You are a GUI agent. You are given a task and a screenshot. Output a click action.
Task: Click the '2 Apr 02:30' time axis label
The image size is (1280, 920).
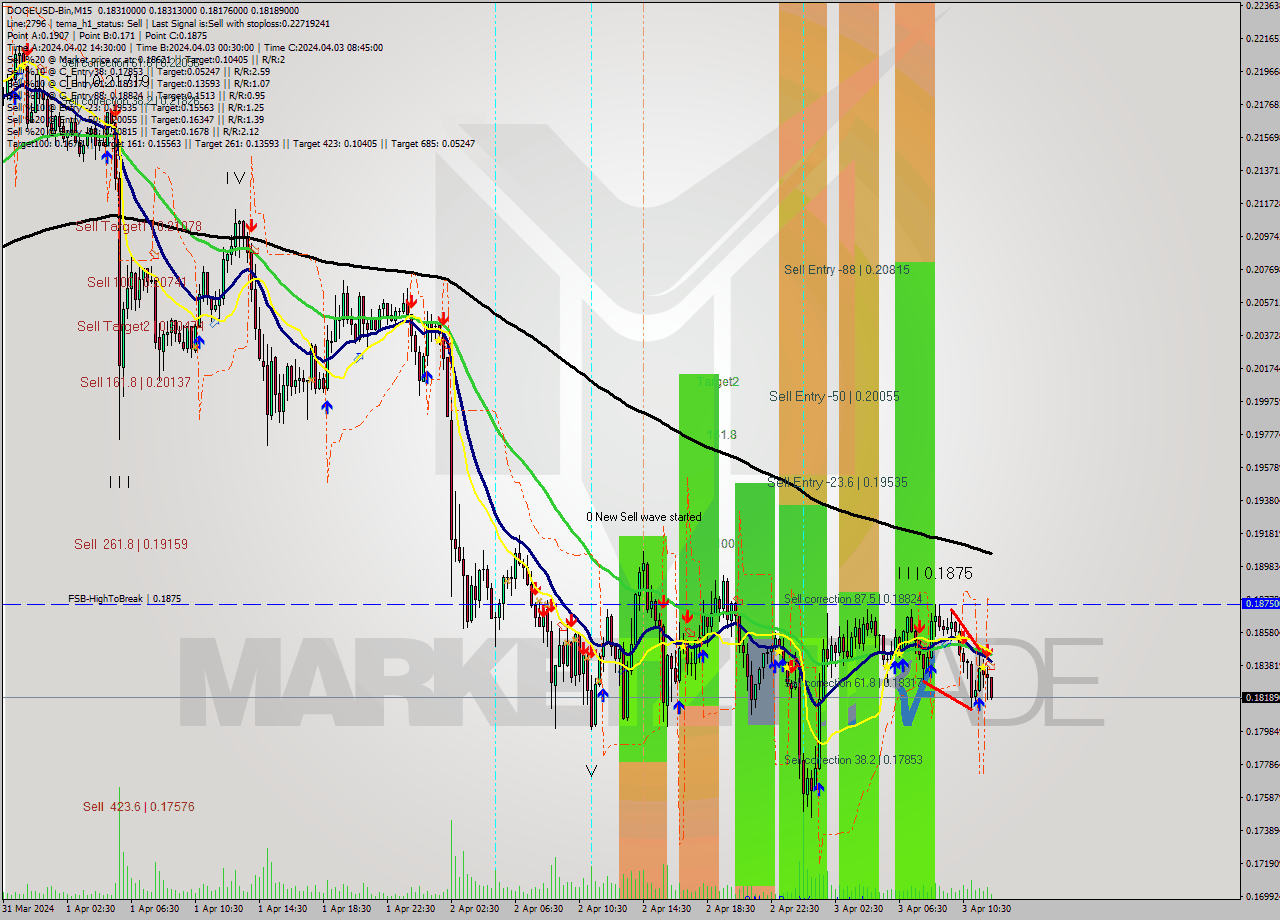[x=474, y=909]
